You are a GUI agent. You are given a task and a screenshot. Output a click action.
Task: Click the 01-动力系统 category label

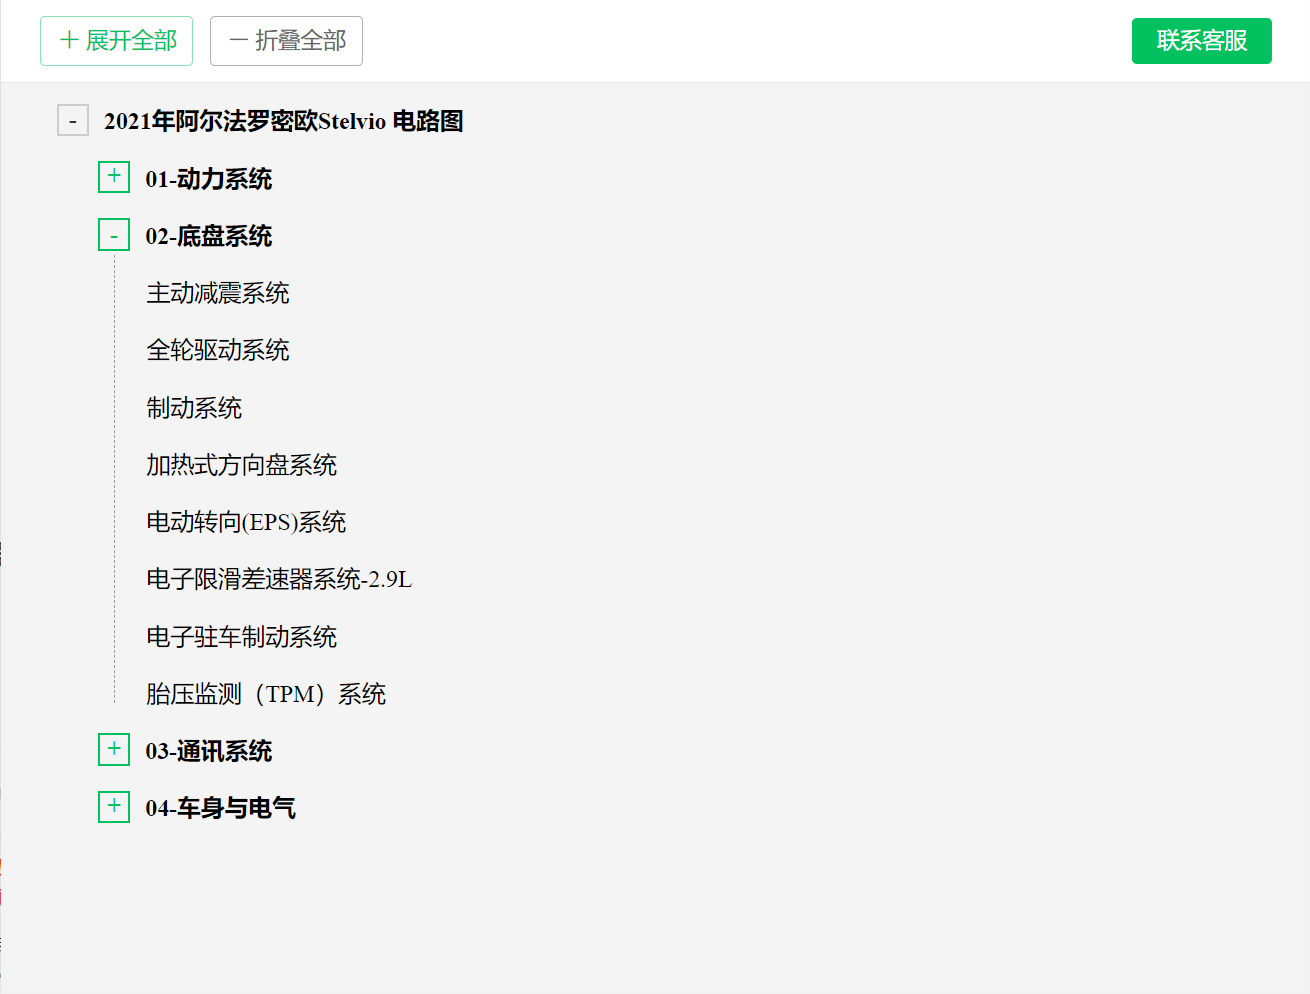(x=209, y=179)
